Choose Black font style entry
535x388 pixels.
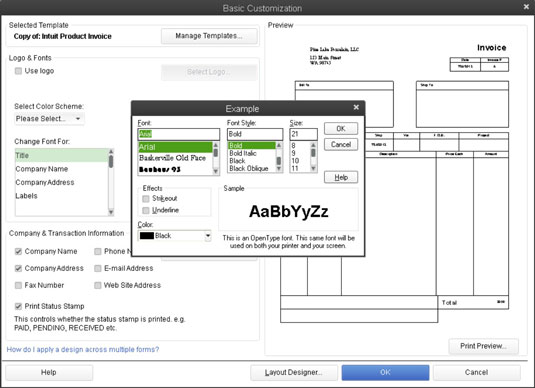pos(251,161)
